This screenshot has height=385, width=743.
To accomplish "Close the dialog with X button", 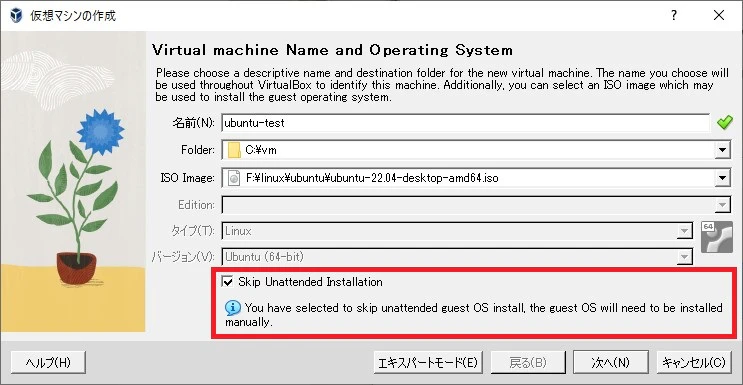I will (x=719, y=16).
